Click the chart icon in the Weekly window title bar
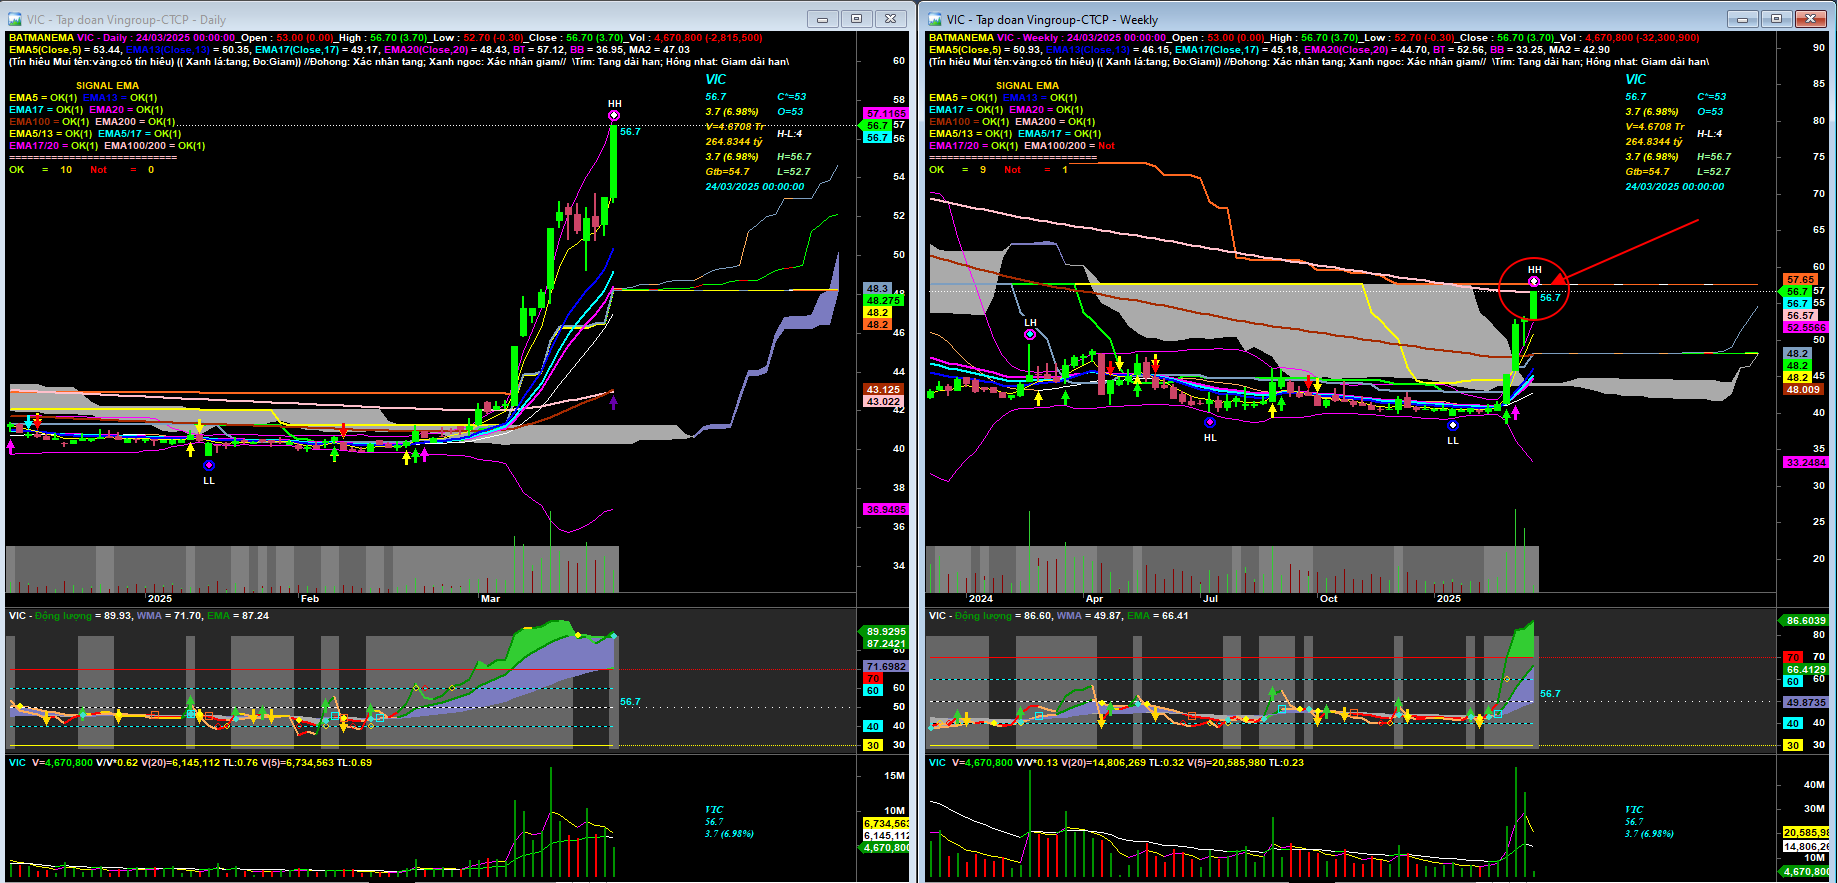 tap(935, 19)
